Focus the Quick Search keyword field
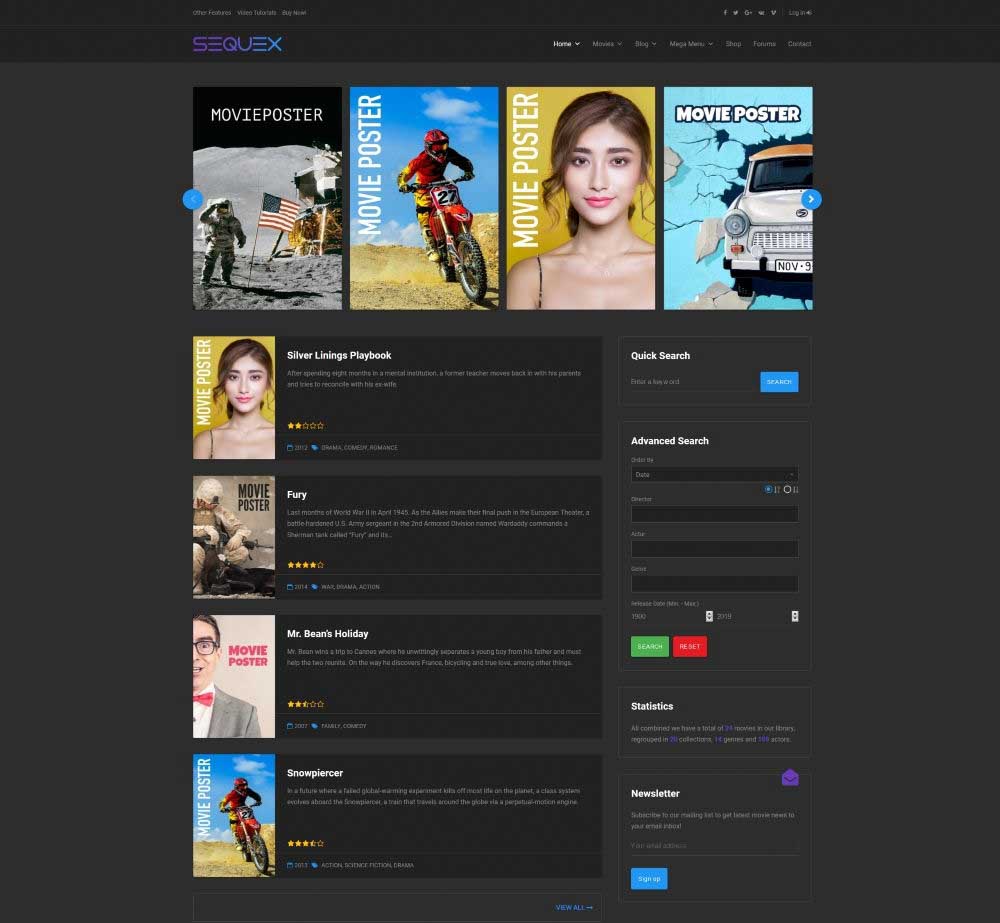This screenshot has height=923, width=1000. coord(693,381)
